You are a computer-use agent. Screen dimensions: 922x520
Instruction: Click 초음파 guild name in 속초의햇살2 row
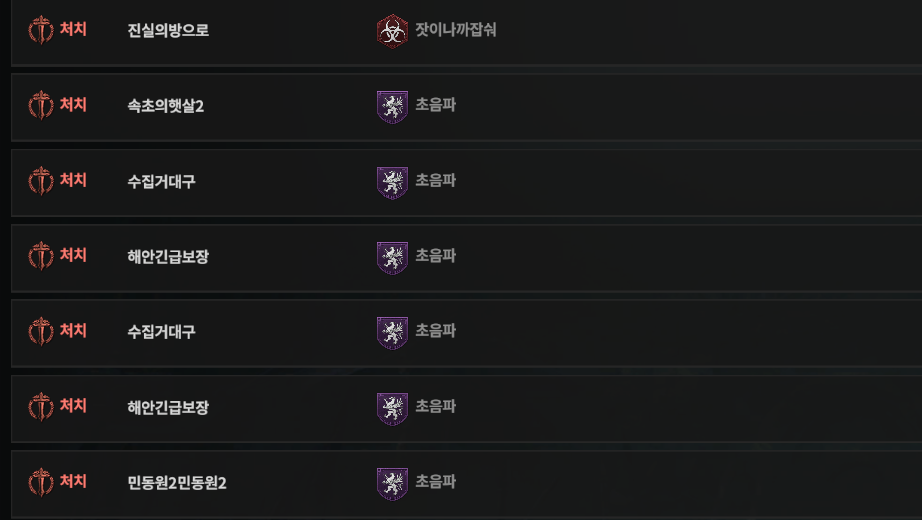(436, 105)
